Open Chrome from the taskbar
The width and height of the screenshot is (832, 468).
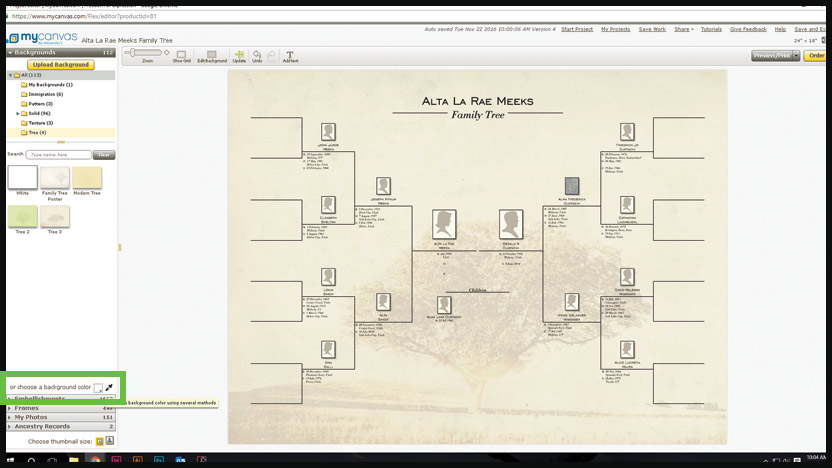95,460
